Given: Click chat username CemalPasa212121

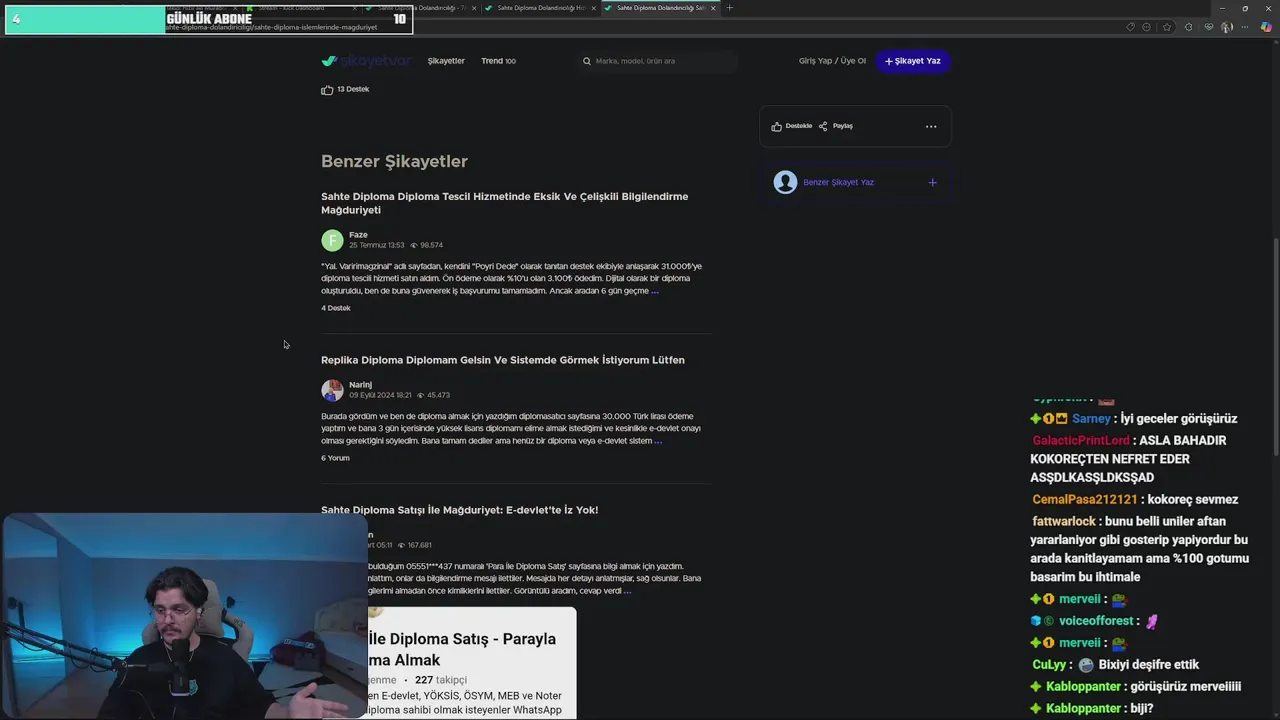Looking at the screenshot, I should click(x=1085, y=500).
